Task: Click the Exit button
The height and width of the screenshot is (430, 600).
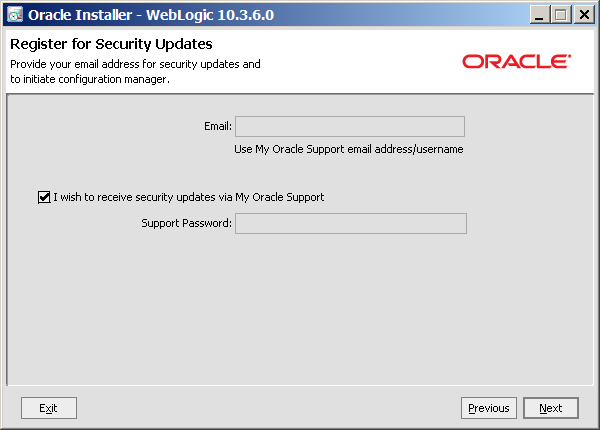Action: pyautogui.click(x=49, y=408)
